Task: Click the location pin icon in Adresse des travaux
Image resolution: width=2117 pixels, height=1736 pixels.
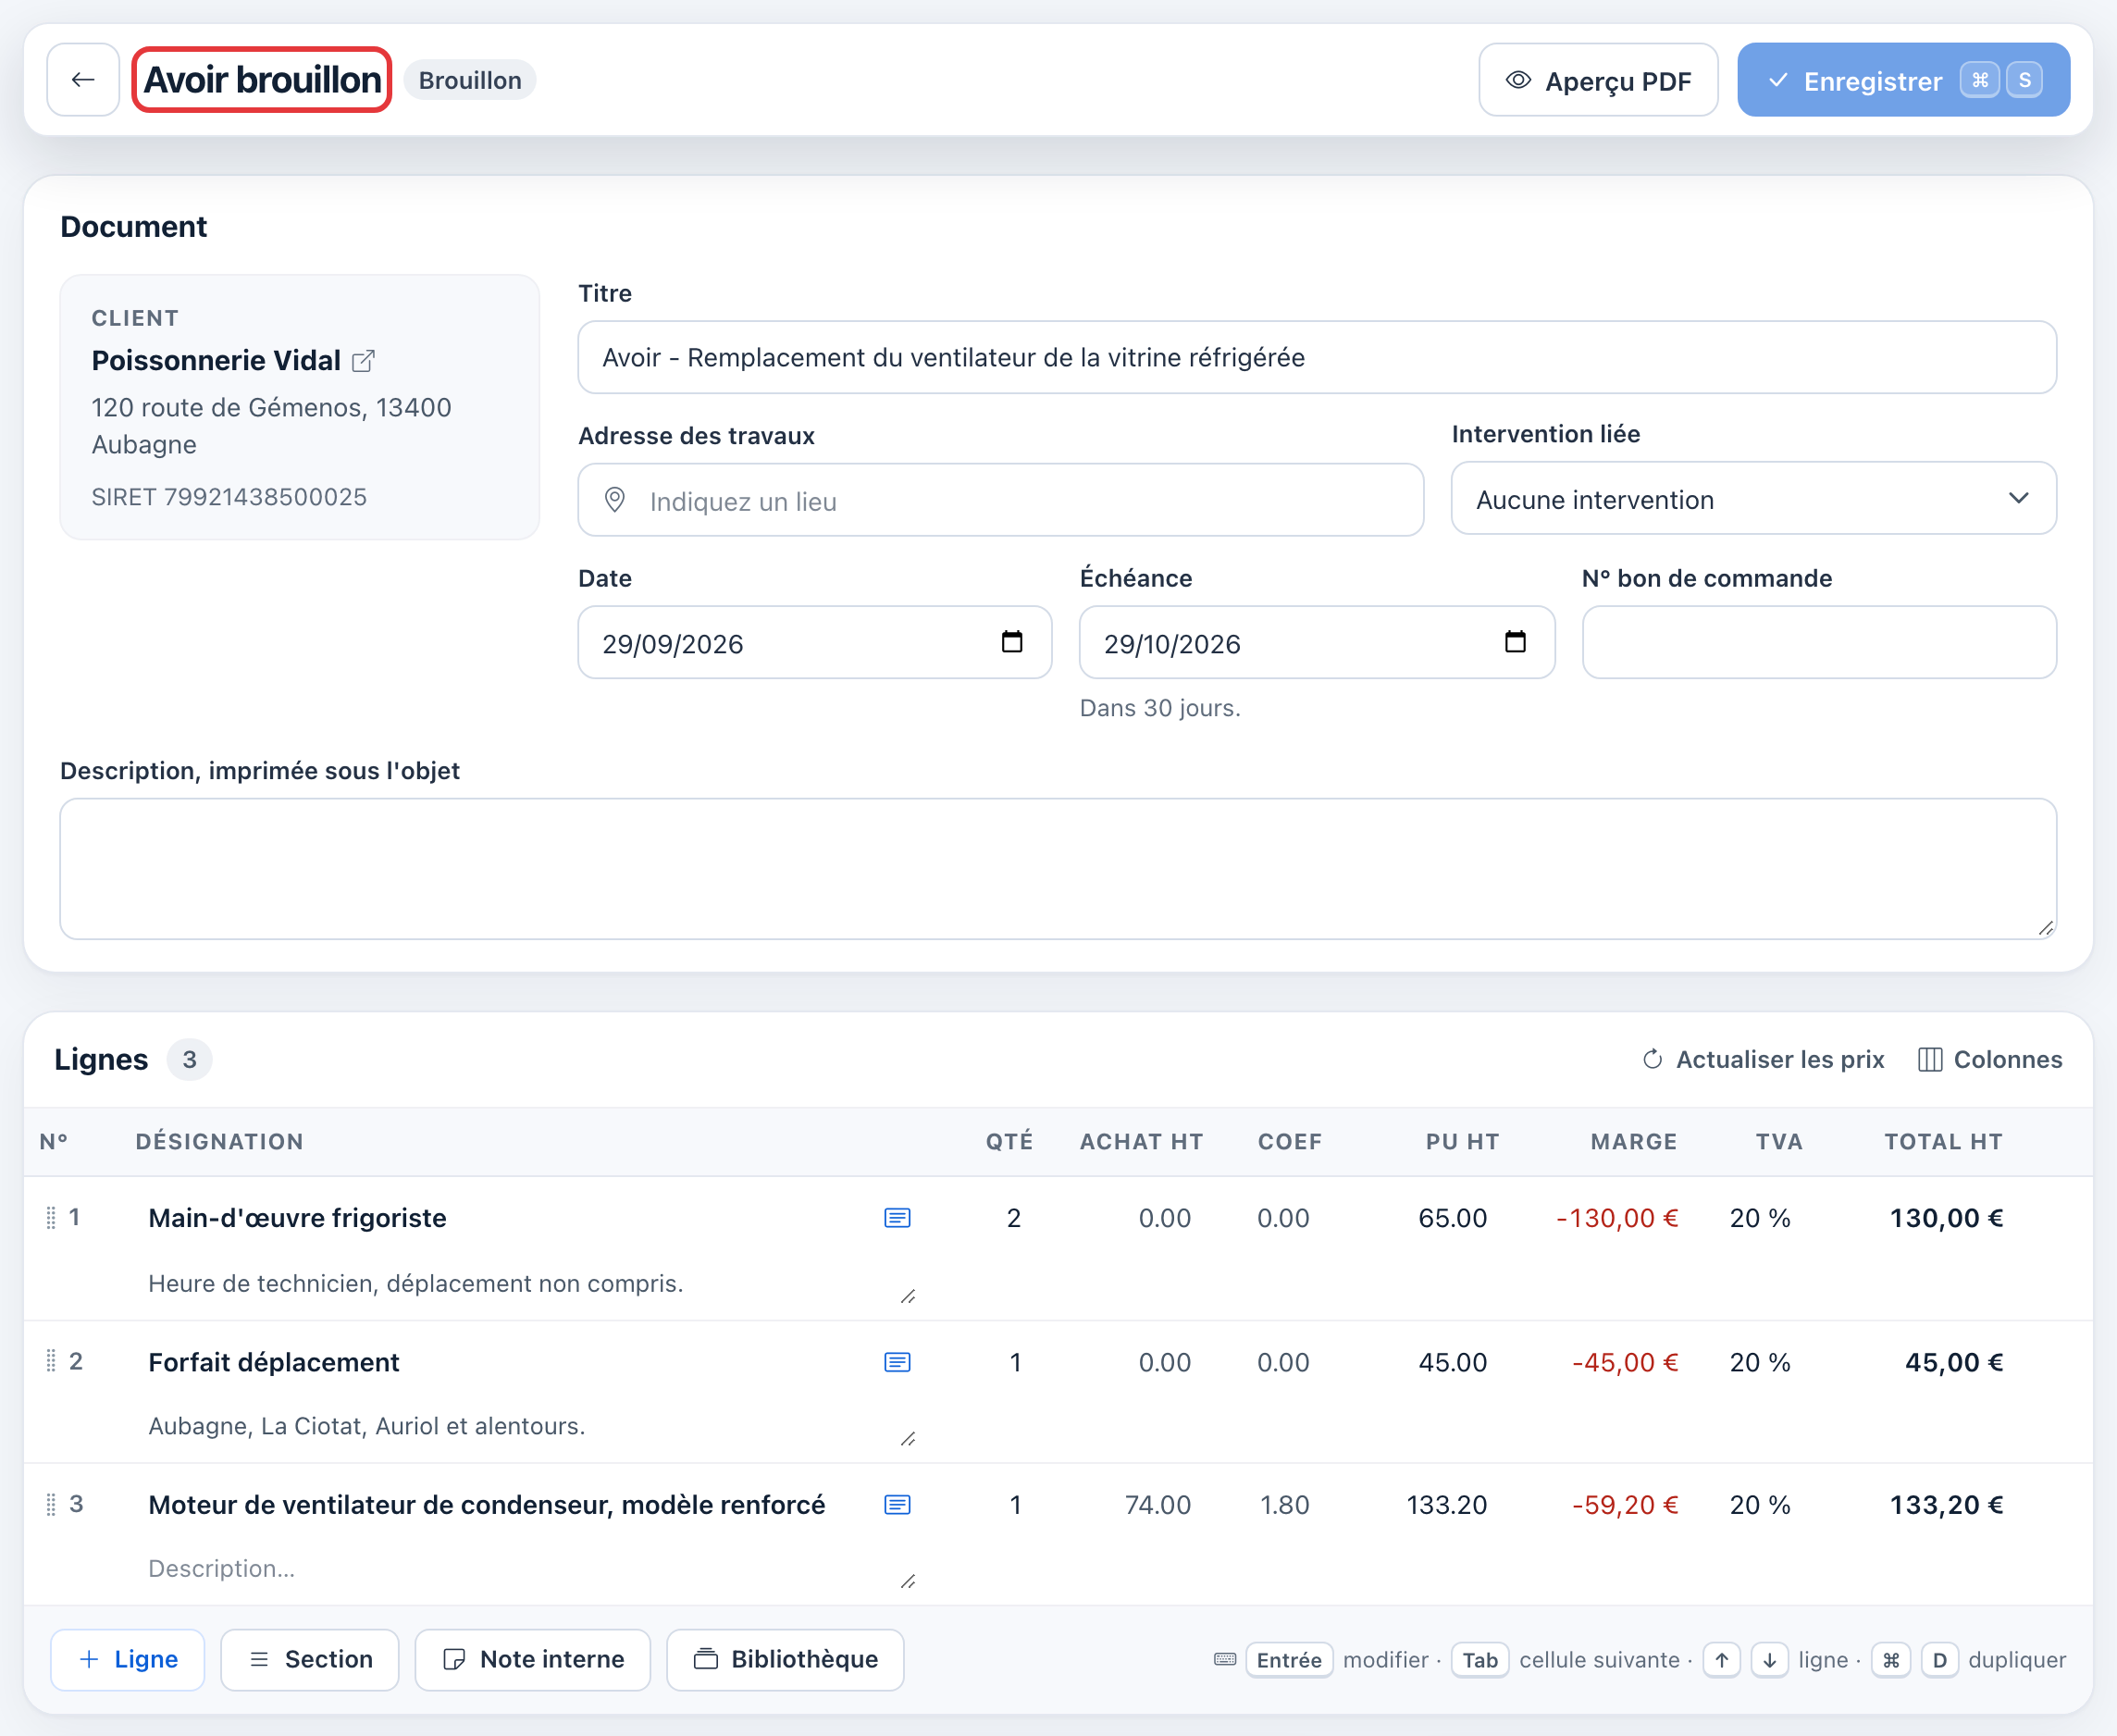Action: [x=615, y=500]
